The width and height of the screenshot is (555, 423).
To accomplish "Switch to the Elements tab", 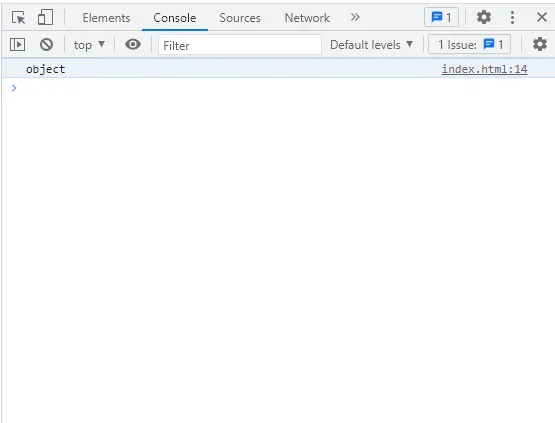I will pos(106,18).
